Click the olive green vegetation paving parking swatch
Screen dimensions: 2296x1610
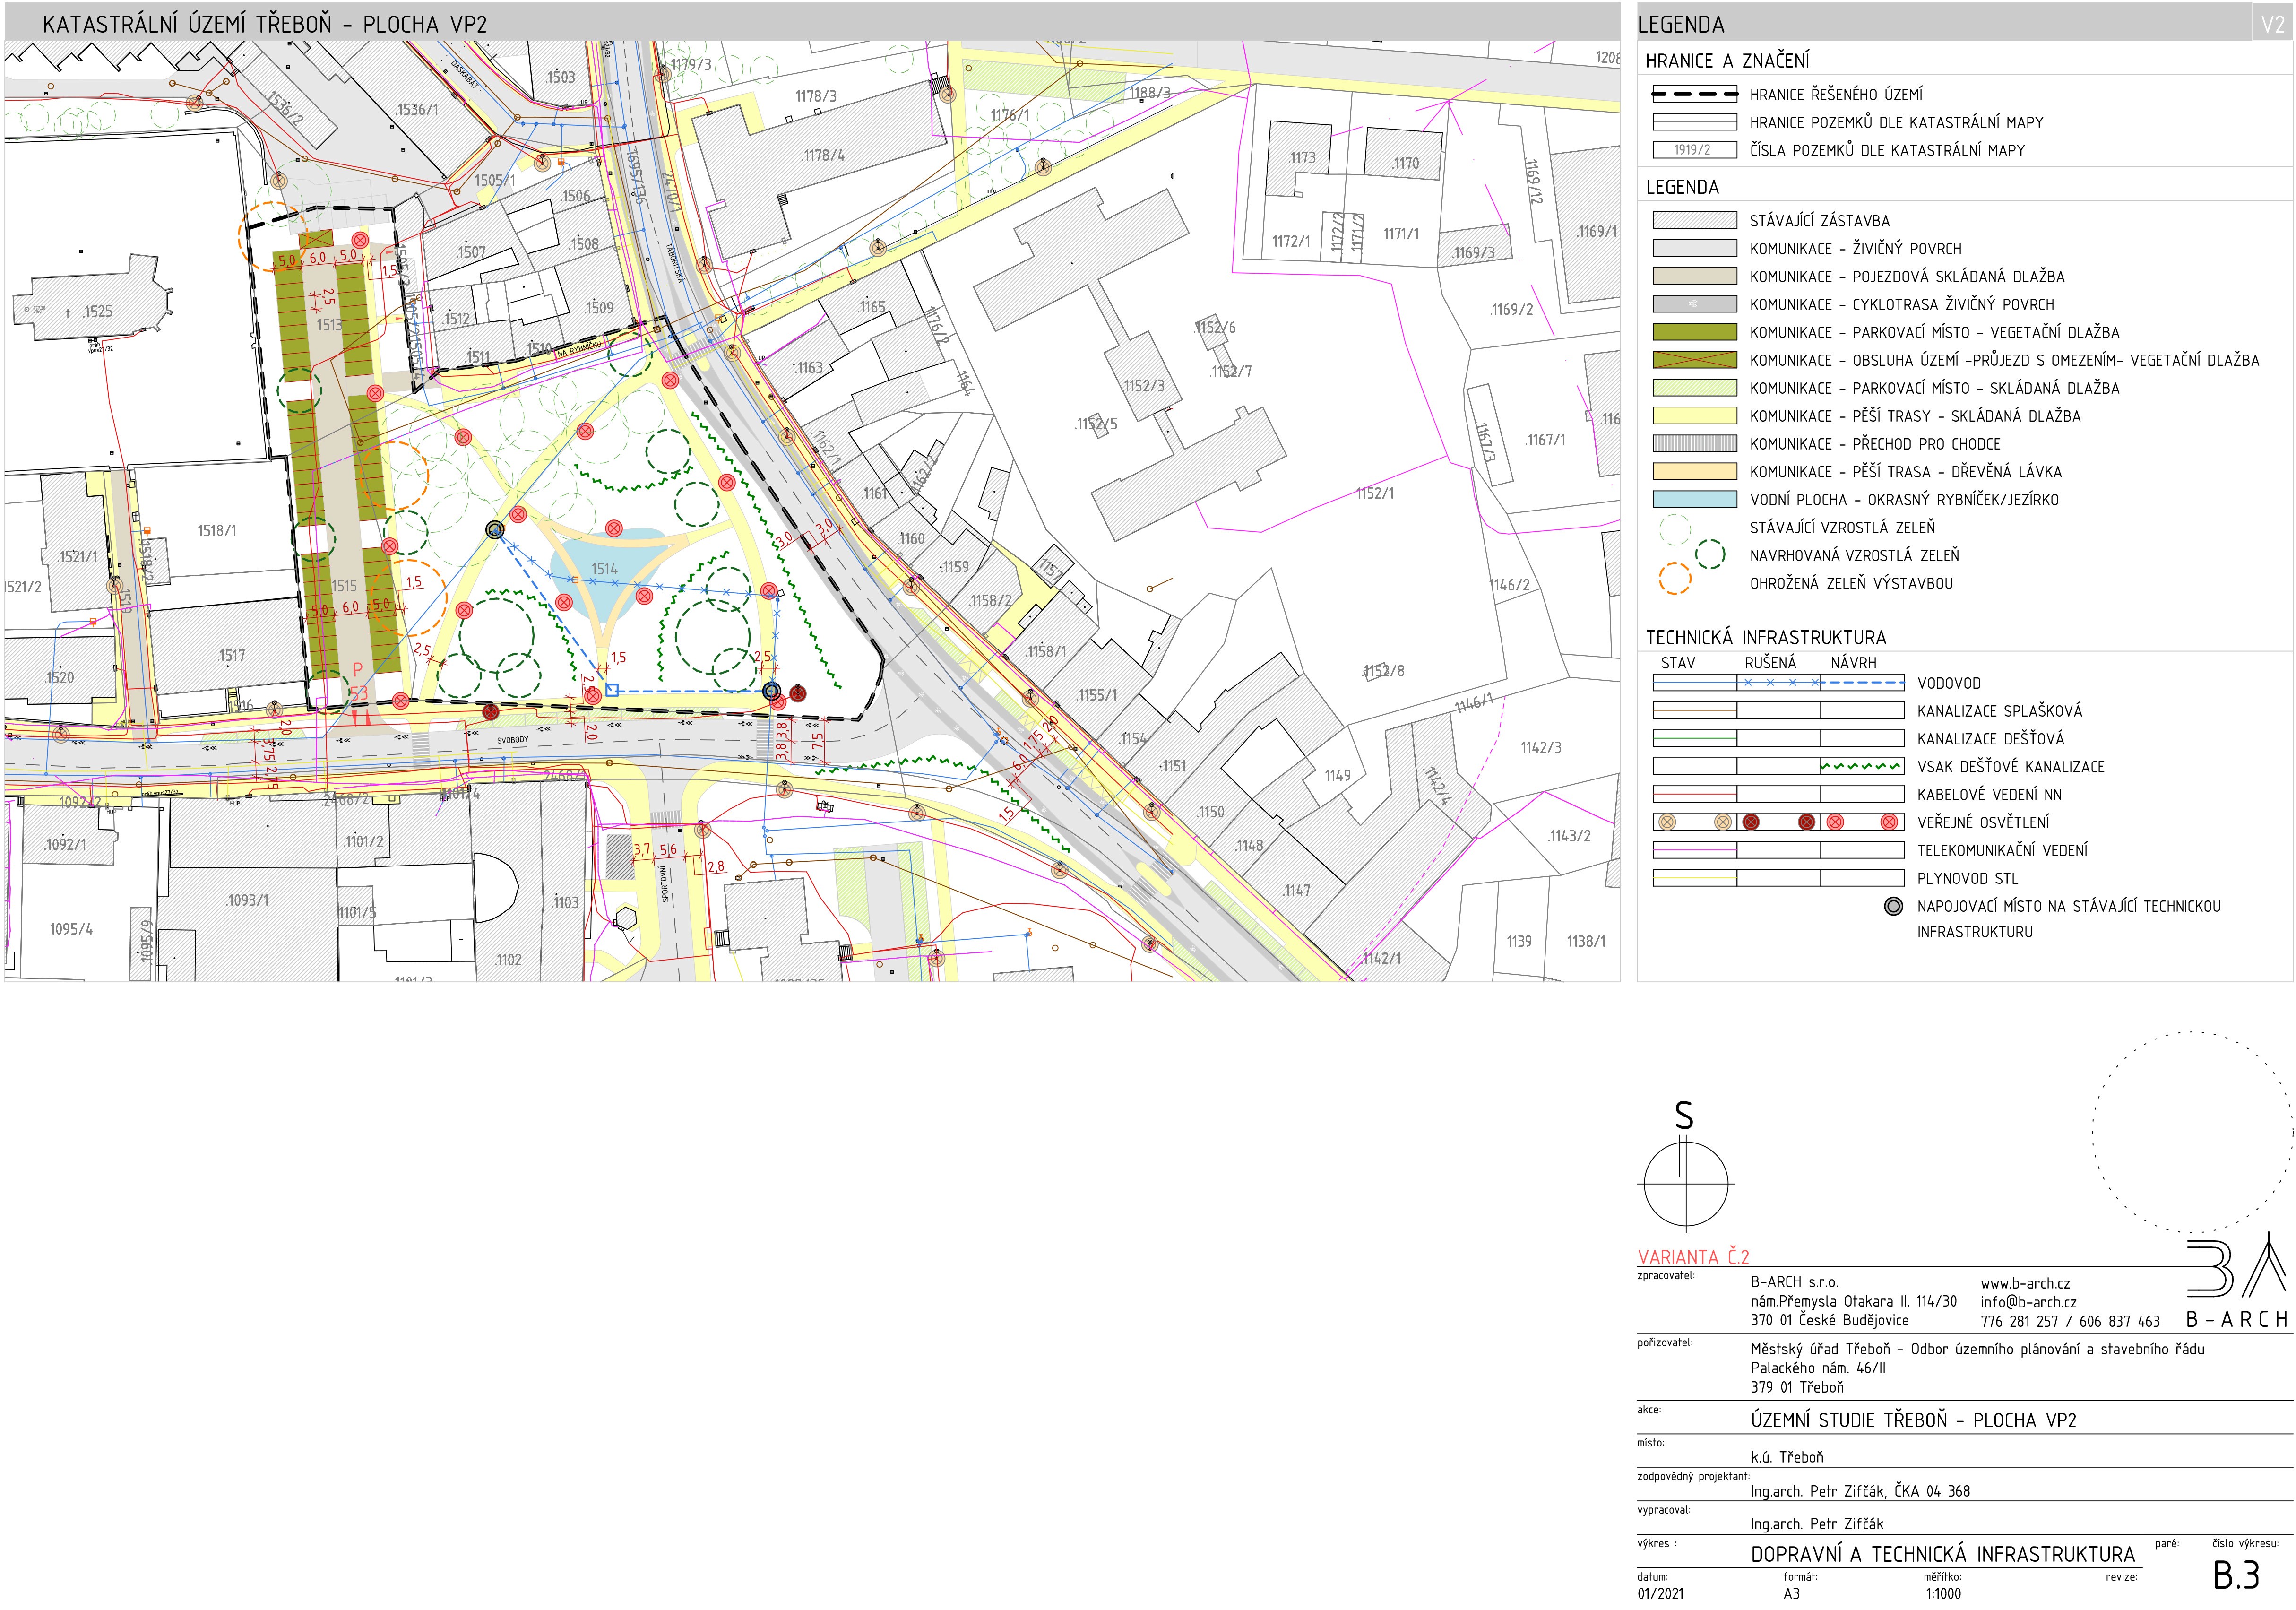click(x=1694, y=332)
